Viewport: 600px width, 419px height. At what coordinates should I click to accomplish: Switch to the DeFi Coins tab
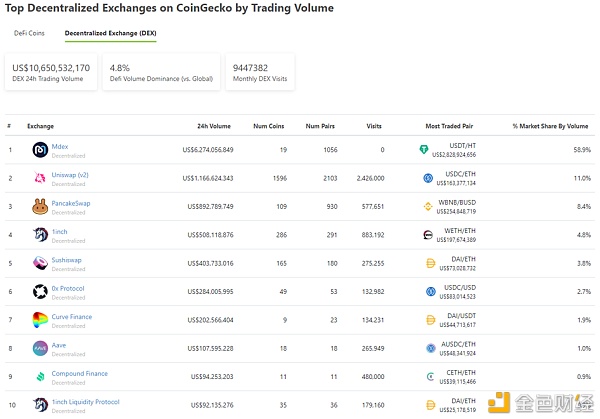29,33
